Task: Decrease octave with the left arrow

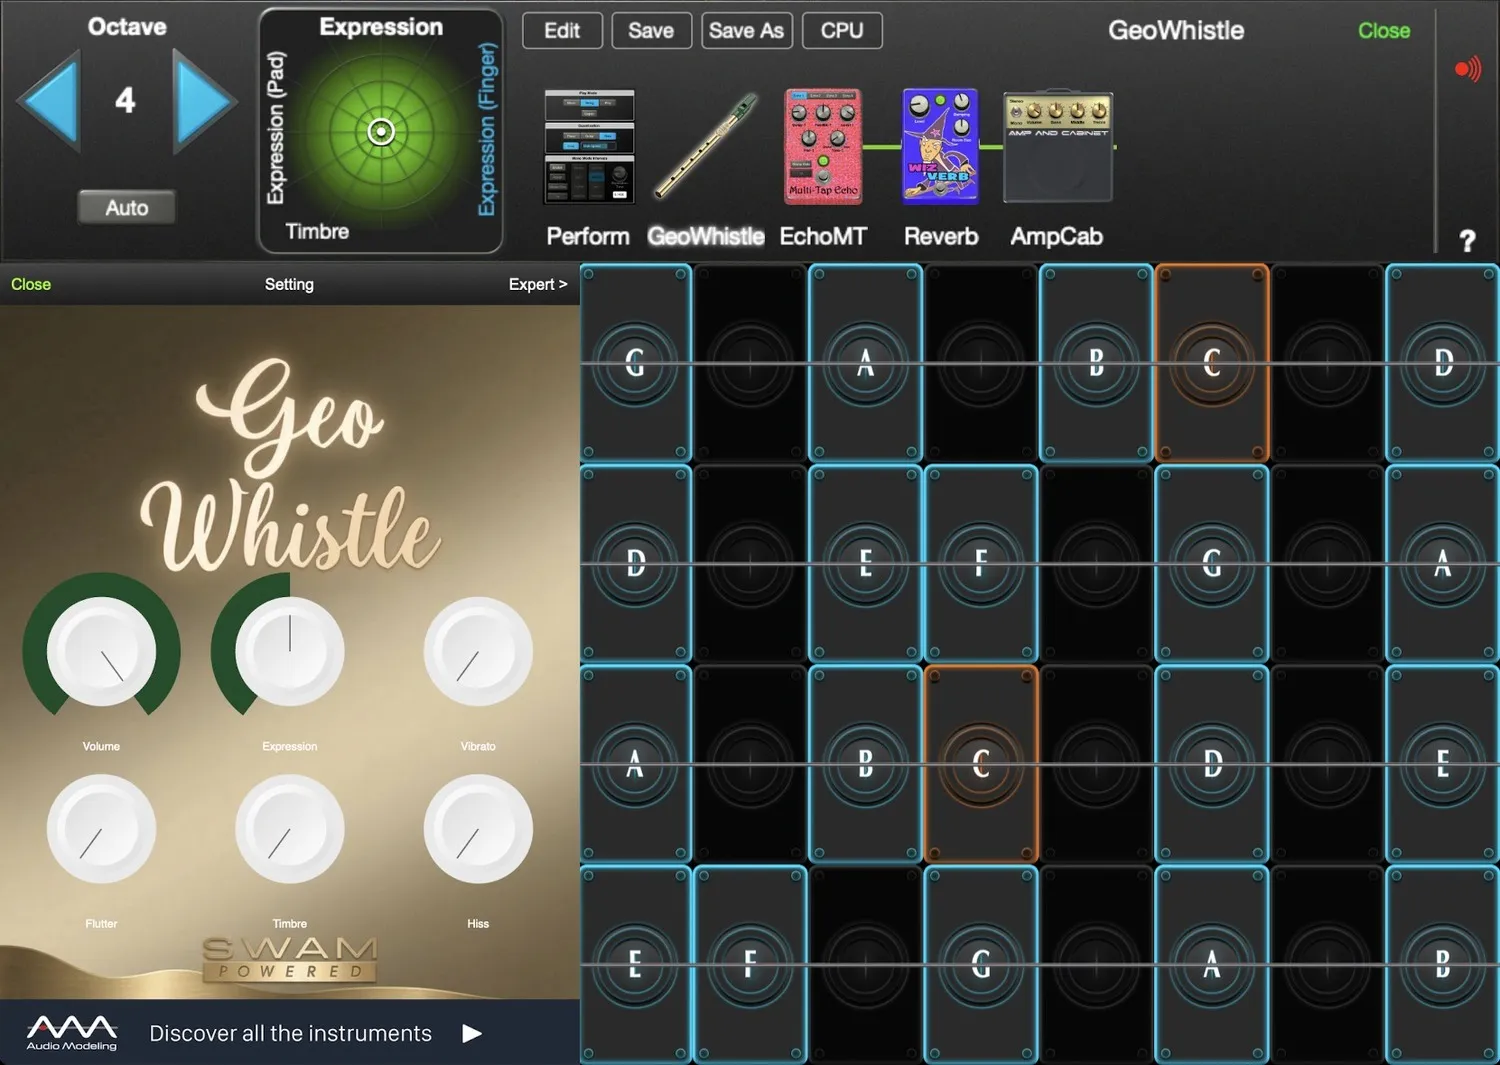Action: pos(49,101)
